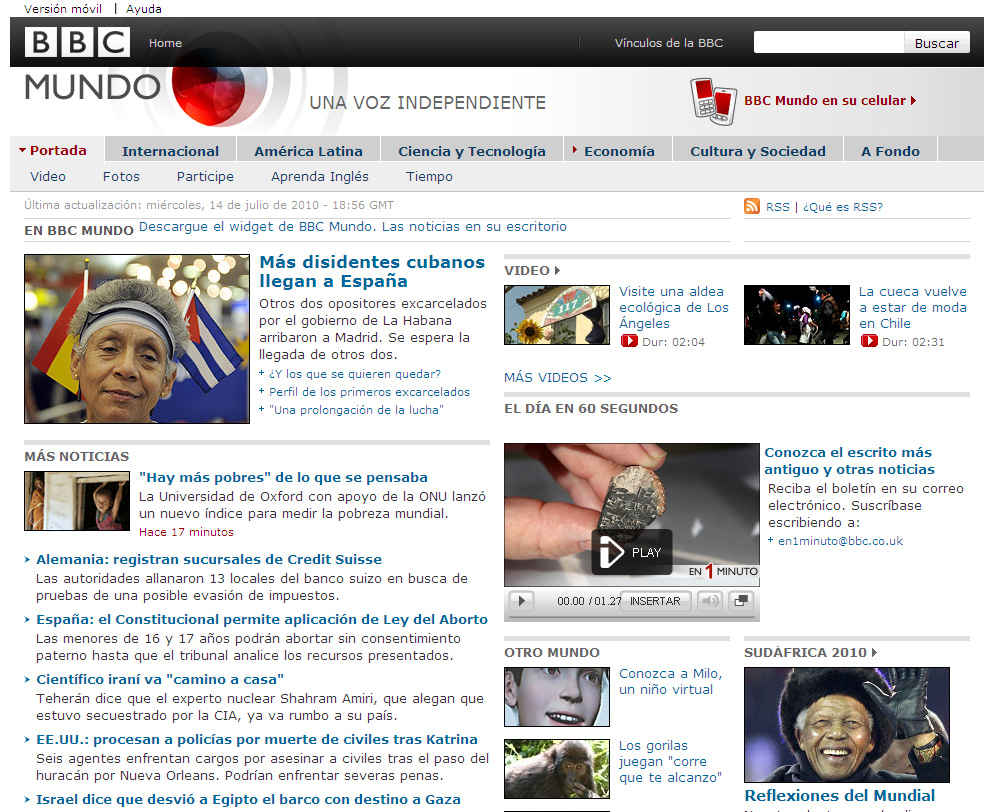Viewport: 991px width, 812px height.
Task: Click the Mandela photo
Action: (846, 725)
